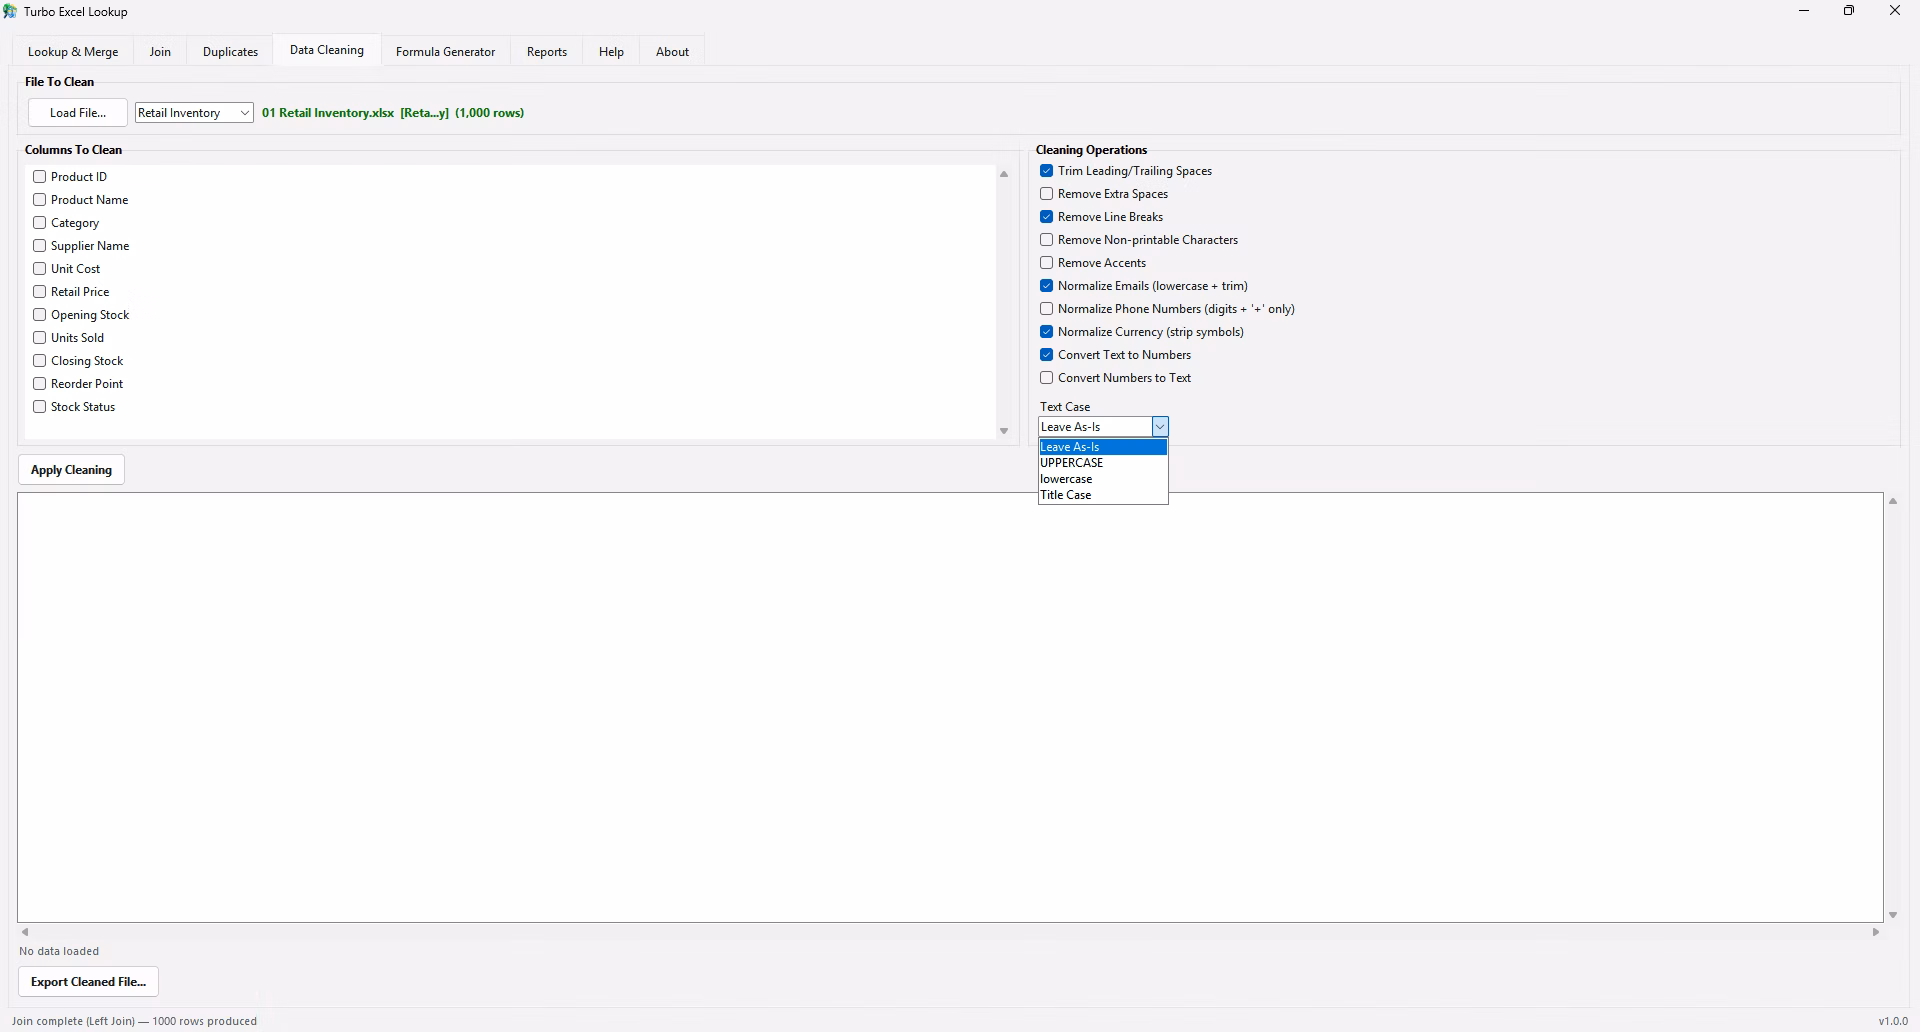Go to the Formula Generator tab
This screenshot has height=1032, width=1920.
(445, 52)
